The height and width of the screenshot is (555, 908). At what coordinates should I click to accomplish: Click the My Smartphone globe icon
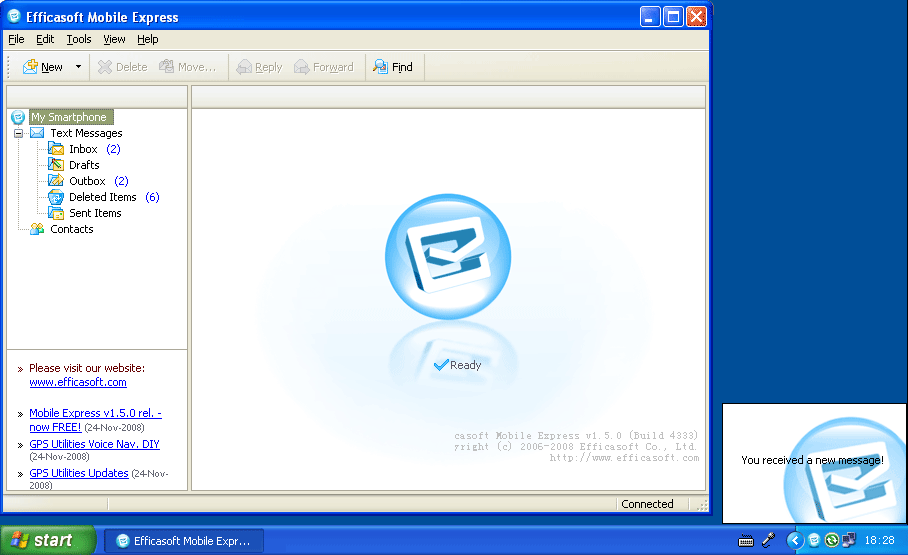[18, 118]
